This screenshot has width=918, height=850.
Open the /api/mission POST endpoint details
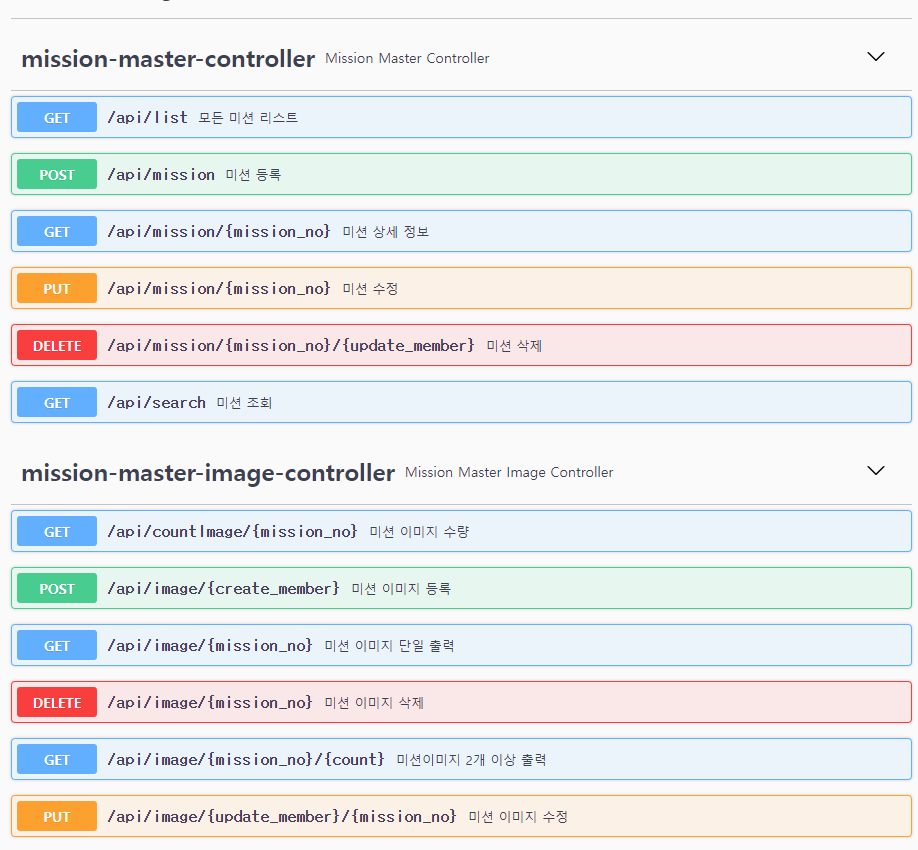460,174
